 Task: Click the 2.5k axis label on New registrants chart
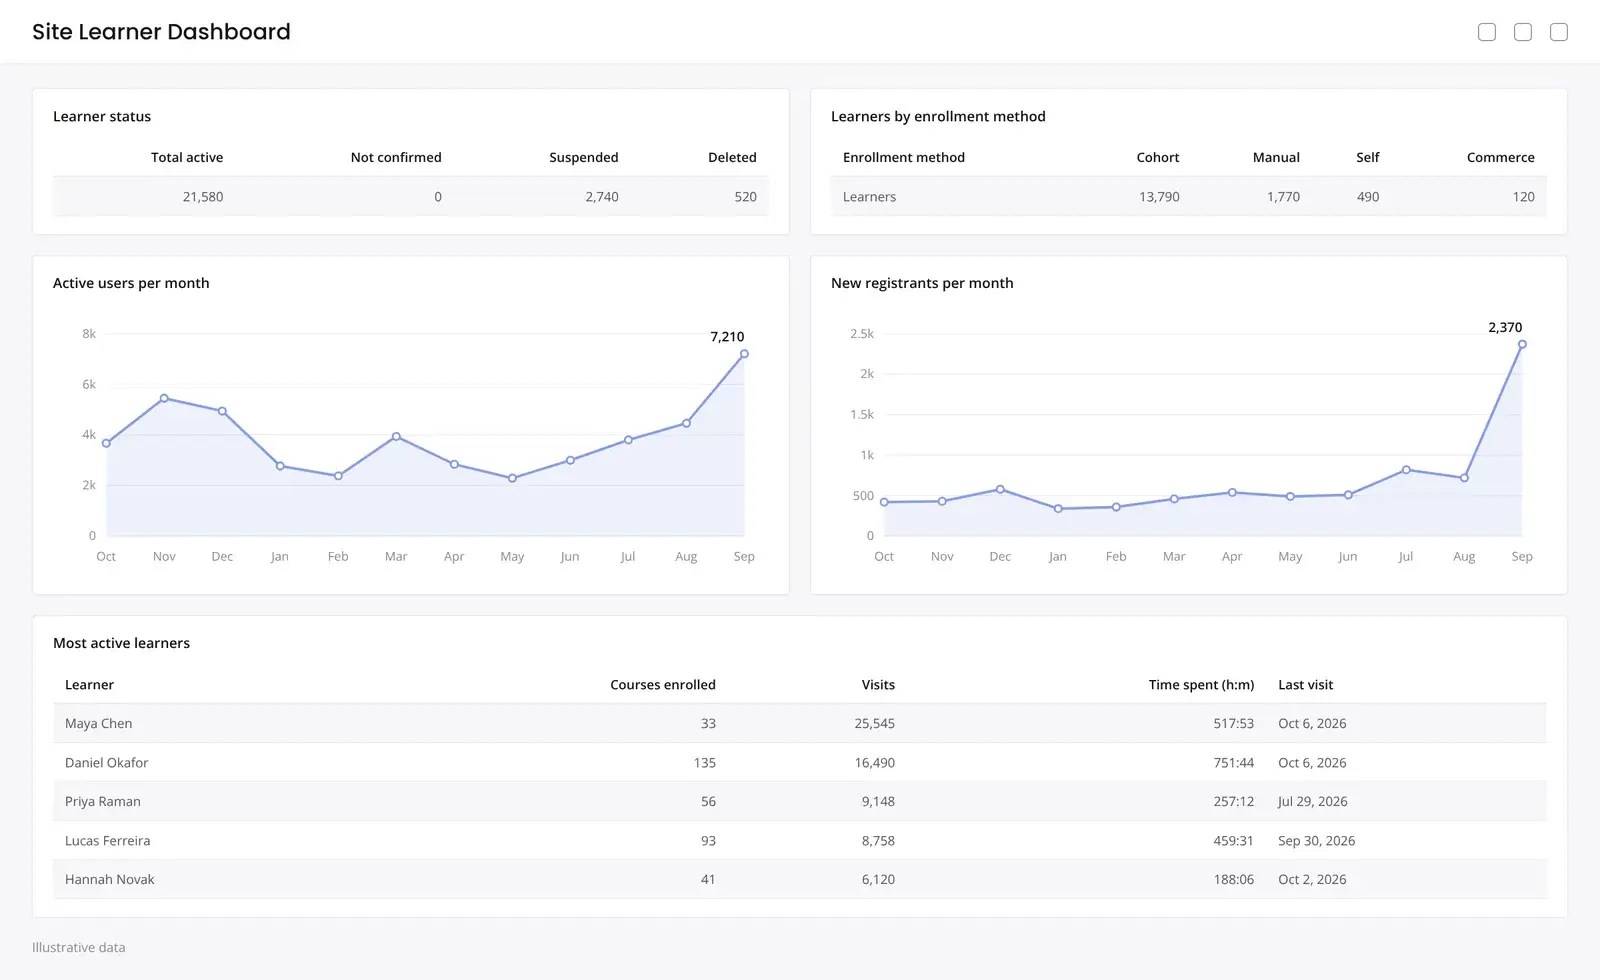[862, 334]
